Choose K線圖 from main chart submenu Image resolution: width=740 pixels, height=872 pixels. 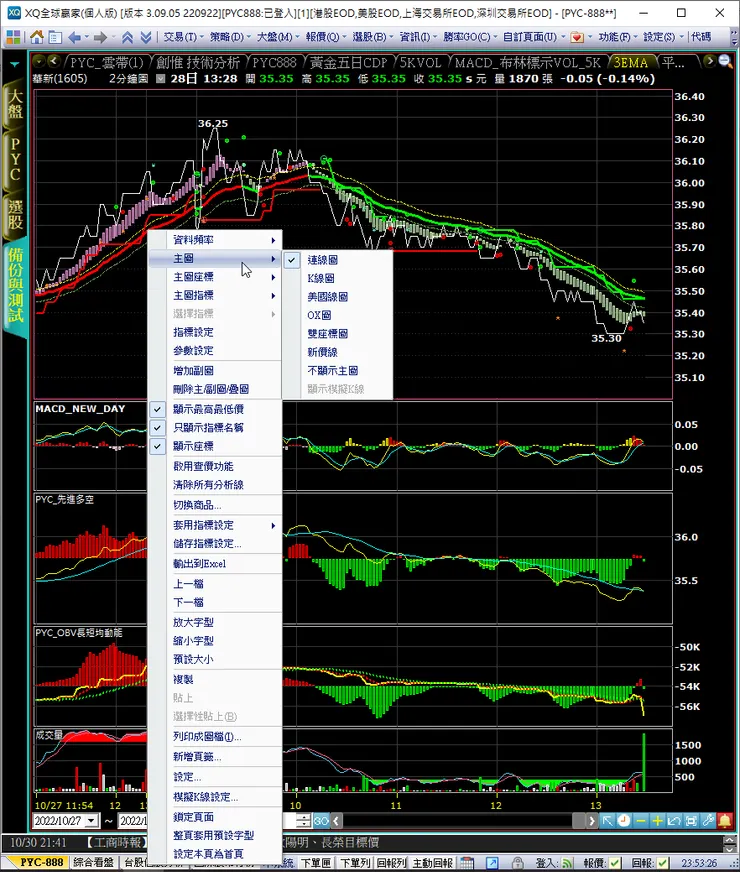tap(337, 278)
